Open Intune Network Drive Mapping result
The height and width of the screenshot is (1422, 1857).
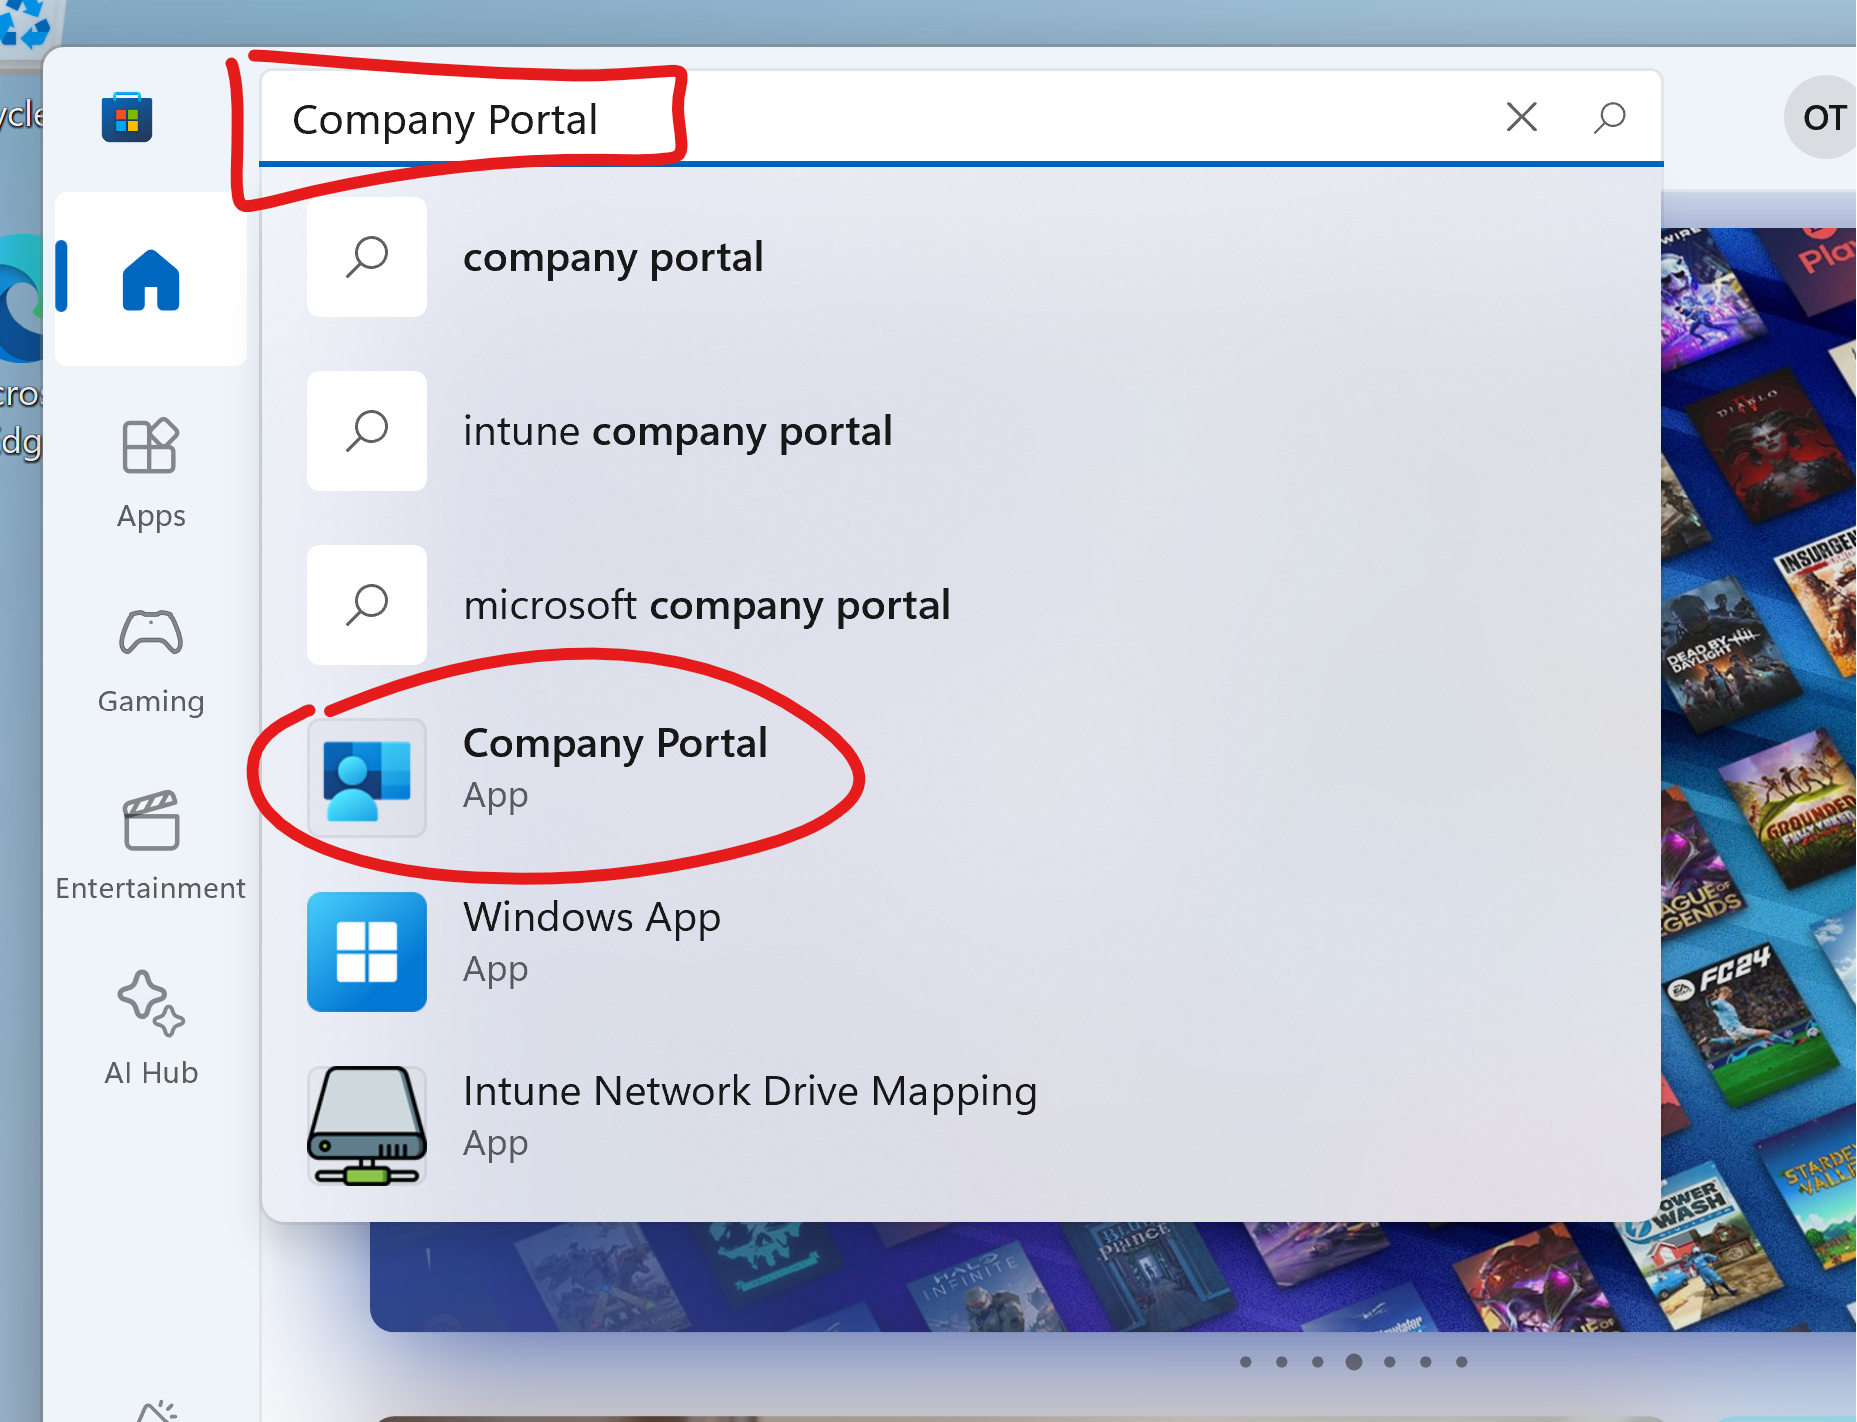(x=960, y=1125)
